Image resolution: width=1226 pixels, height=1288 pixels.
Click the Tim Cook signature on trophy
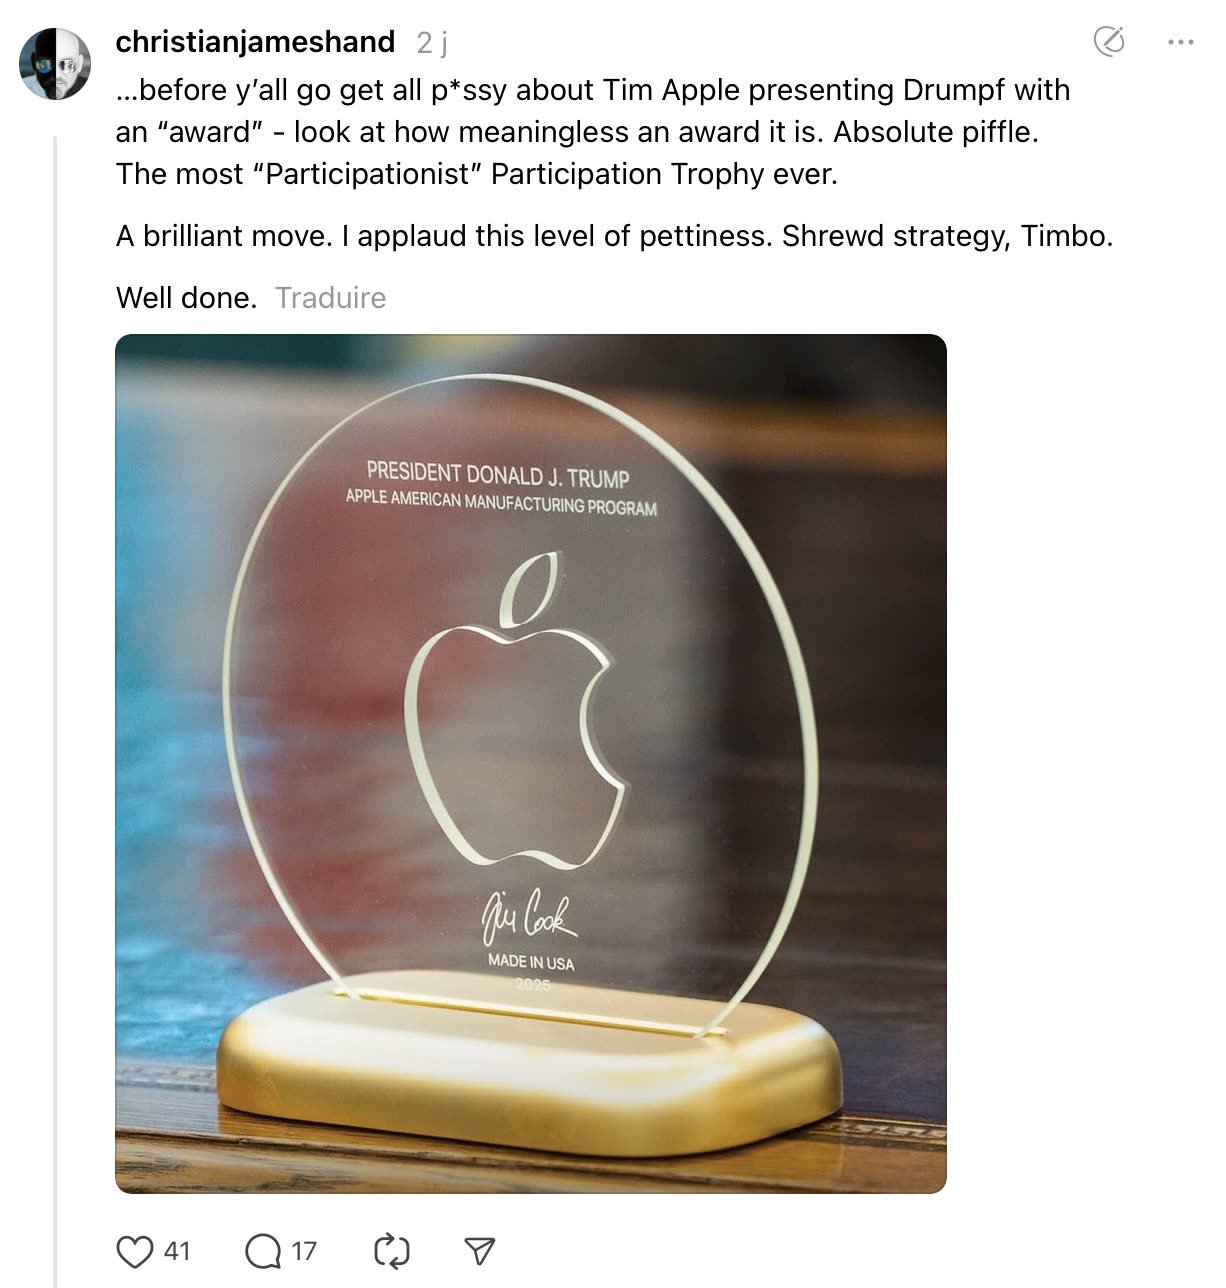point(529,915)
